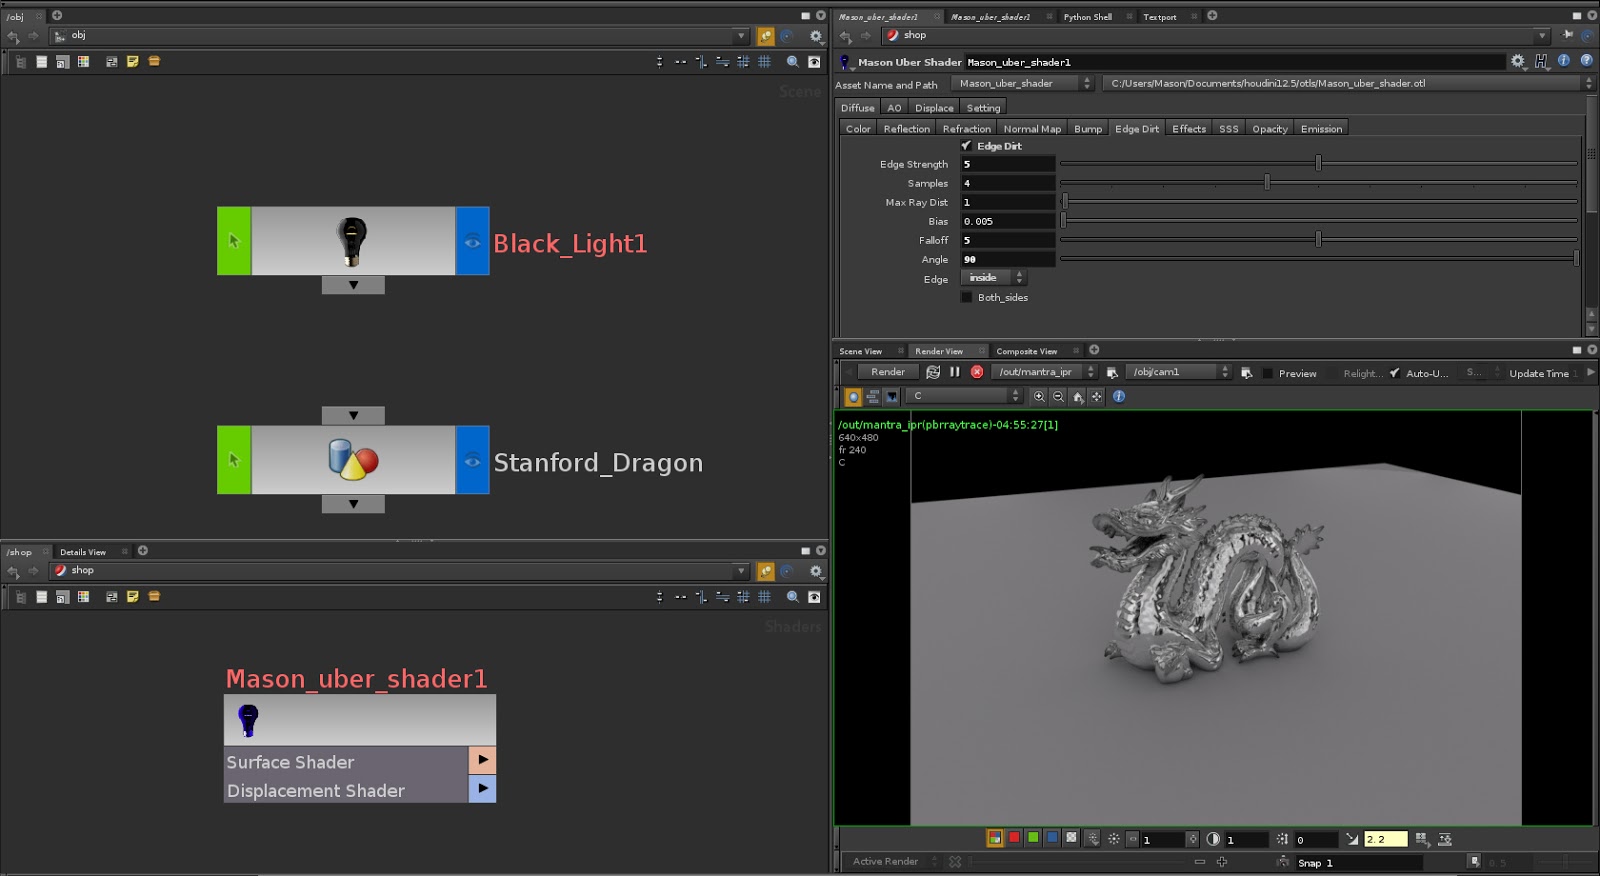Toggle the Auto-Update checkbox
Image resolution: width=1600 pixels, height=876 pixels.
[1395, 373]
